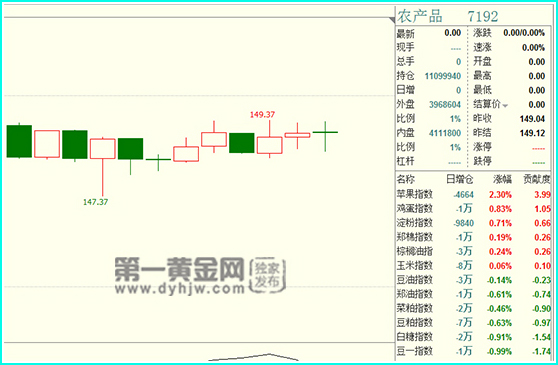Select the 鸡蛋指数 row
Screen dimensions: 558x365
point(473,209)
